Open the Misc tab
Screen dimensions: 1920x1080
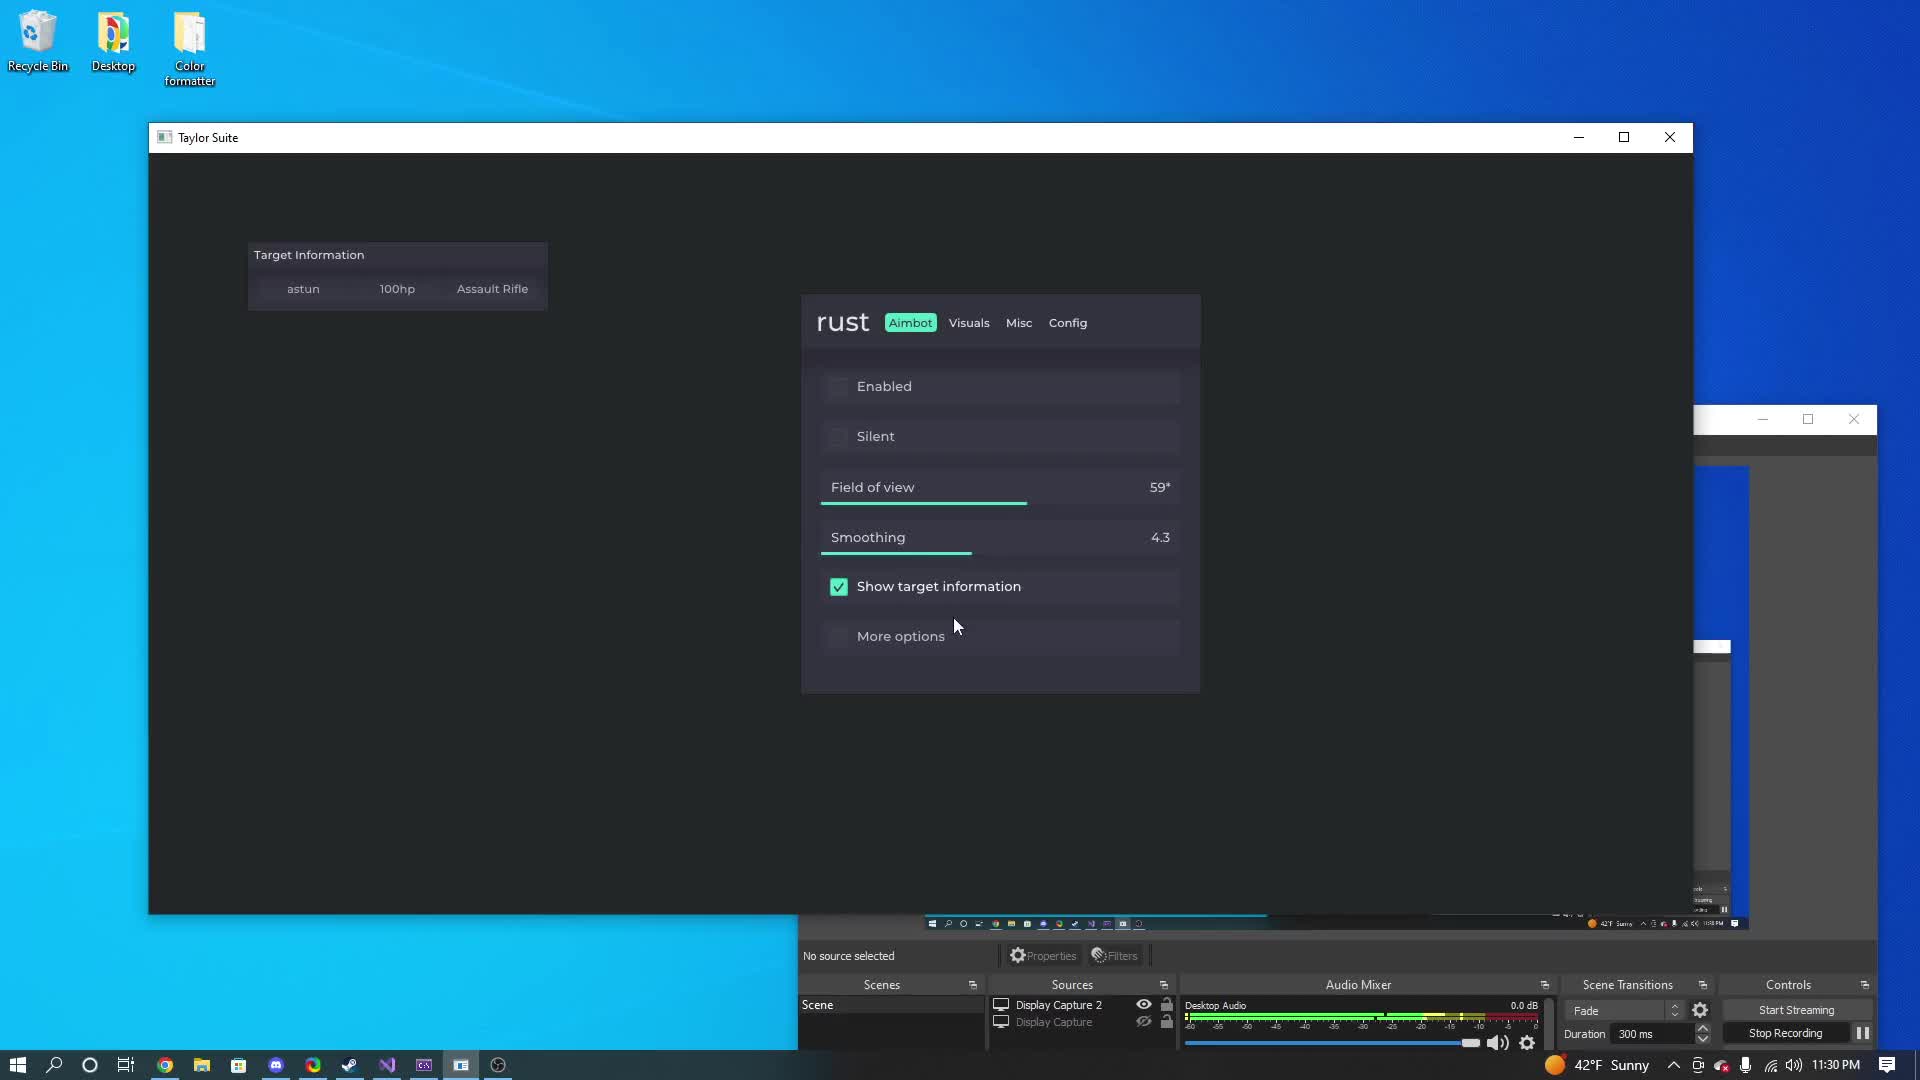pyautogui.click(x=1019, y=323)
